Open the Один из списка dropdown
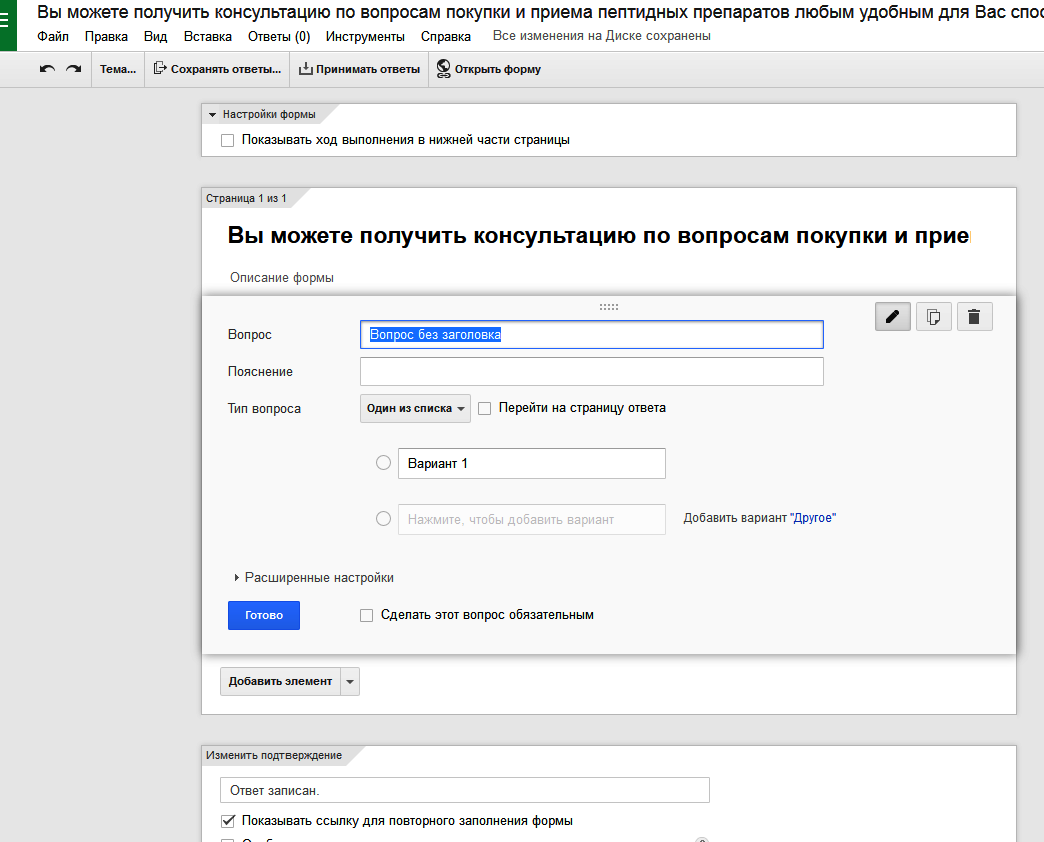This screenshot has width=1044, height=842. point(415,409)
